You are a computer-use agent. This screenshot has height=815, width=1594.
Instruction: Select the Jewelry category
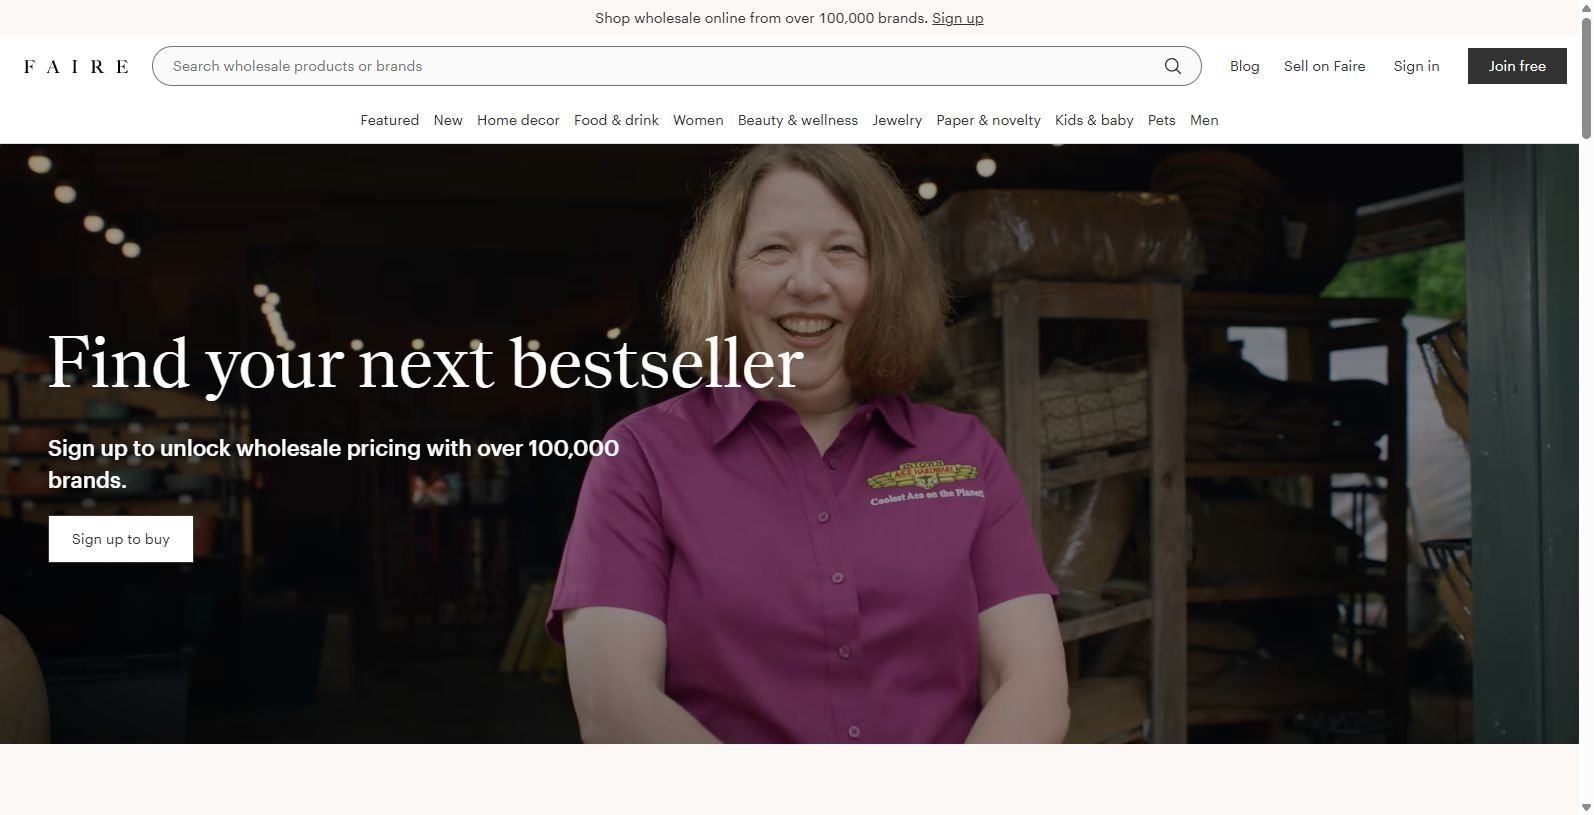coord(897,120)
